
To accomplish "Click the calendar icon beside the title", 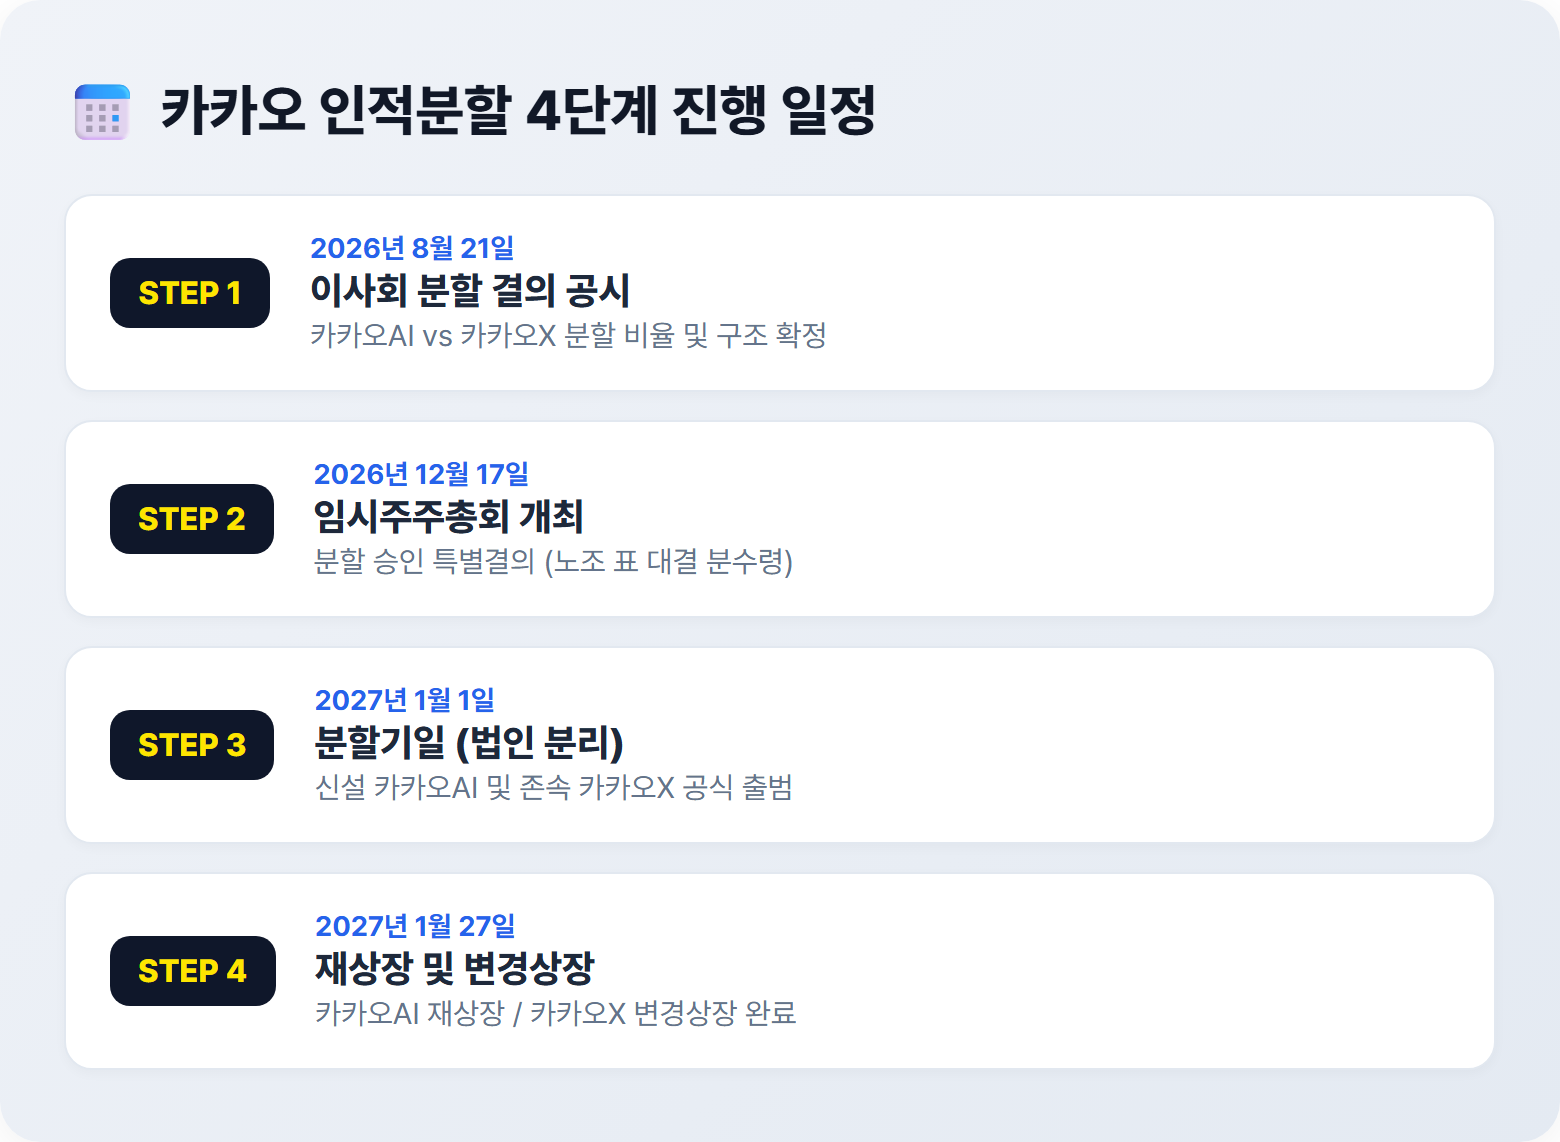I will (102, 111).
